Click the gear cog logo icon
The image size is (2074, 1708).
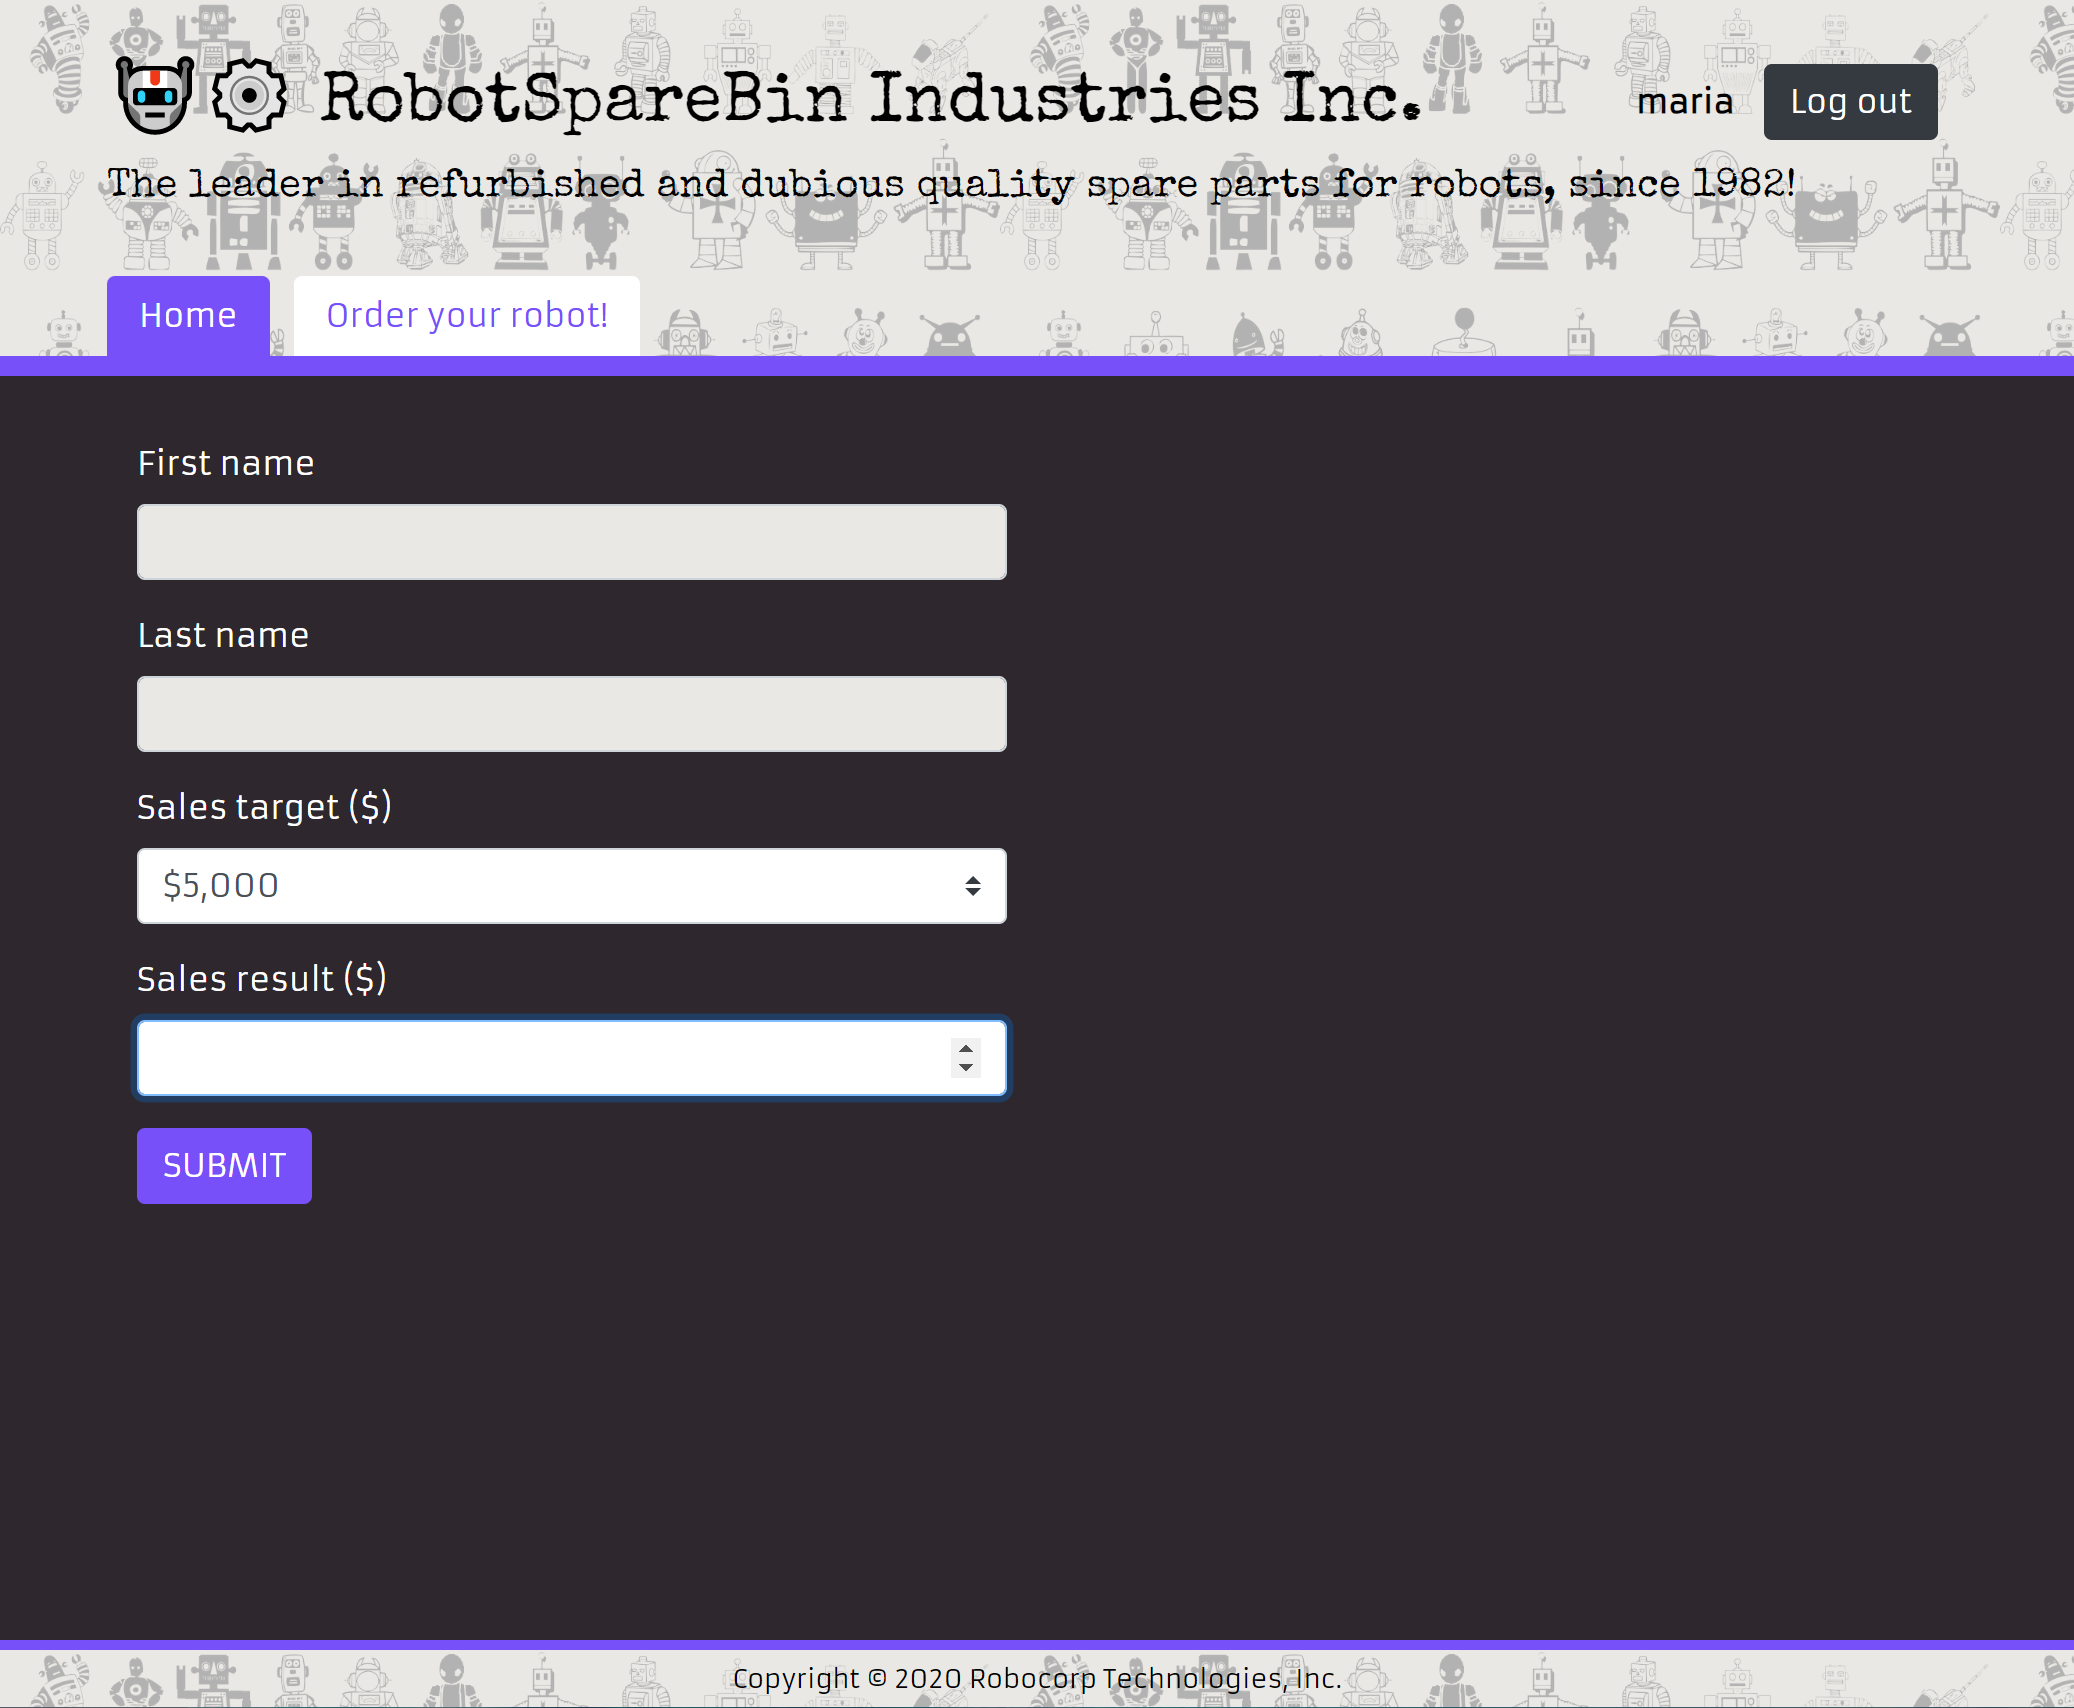click(x=249, y=96)
